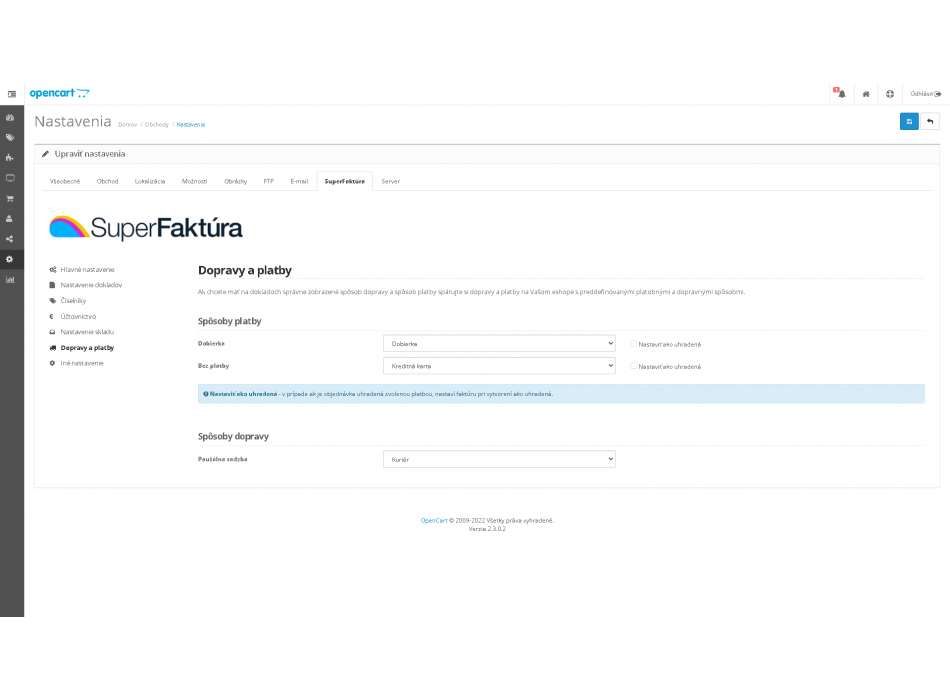950x700 pixels.
Task: Click the Obchody breadcrumb link
Action: pos(157,125)
